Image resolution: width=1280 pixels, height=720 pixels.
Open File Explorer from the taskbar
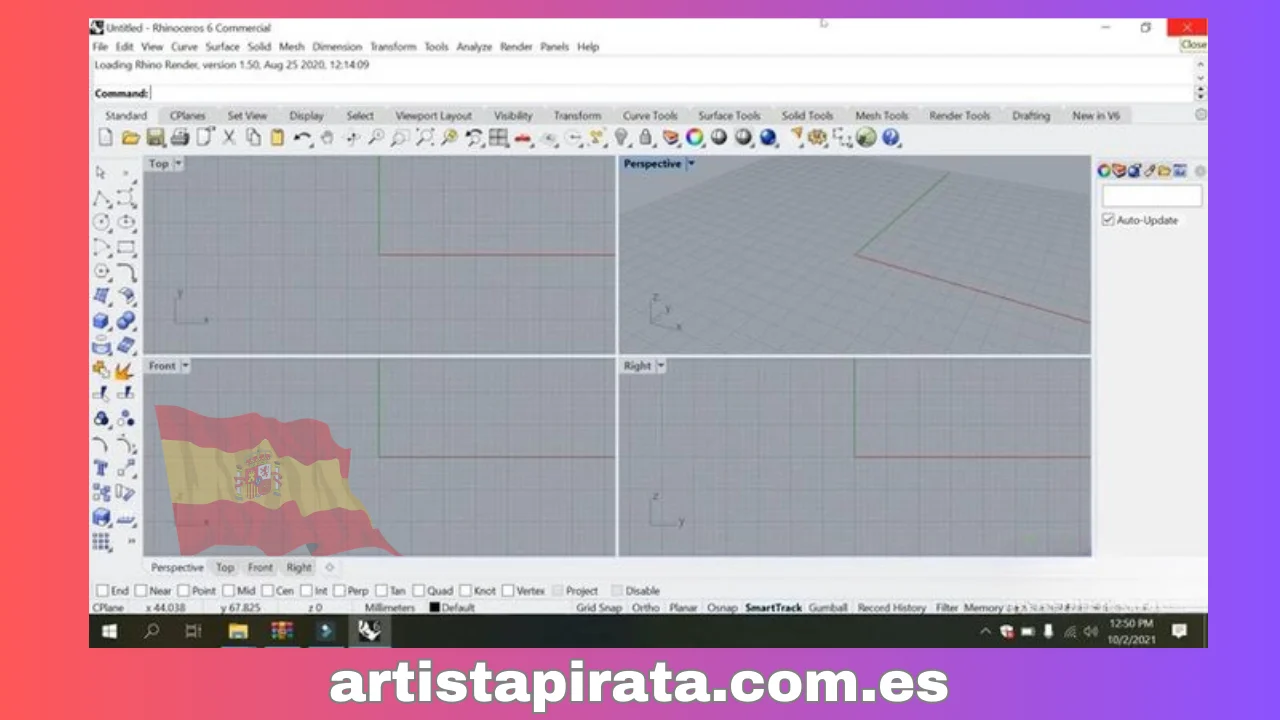(x=238, y=631)
